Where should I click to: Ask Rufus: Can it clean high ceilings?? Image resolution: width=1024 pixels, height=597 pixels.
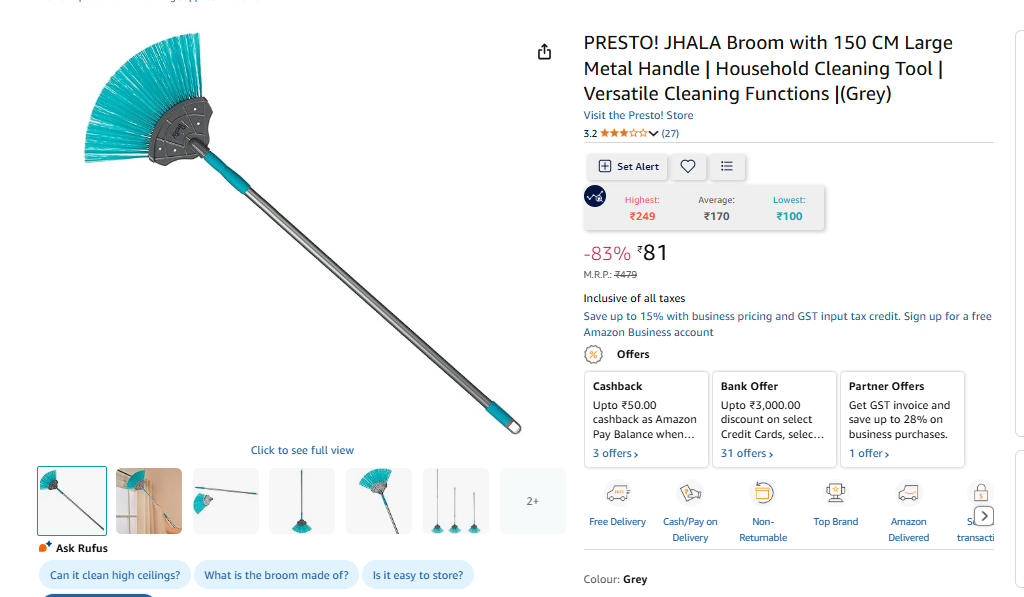click(x=115, y=575)
